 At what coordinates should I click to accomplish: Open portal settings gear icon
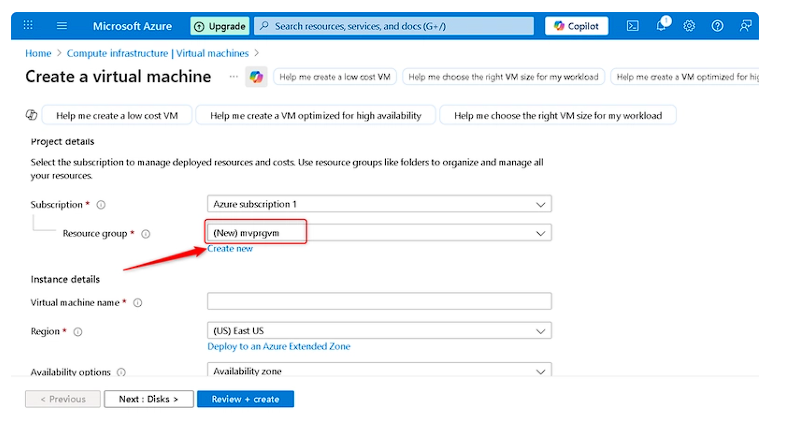[689, 26]
